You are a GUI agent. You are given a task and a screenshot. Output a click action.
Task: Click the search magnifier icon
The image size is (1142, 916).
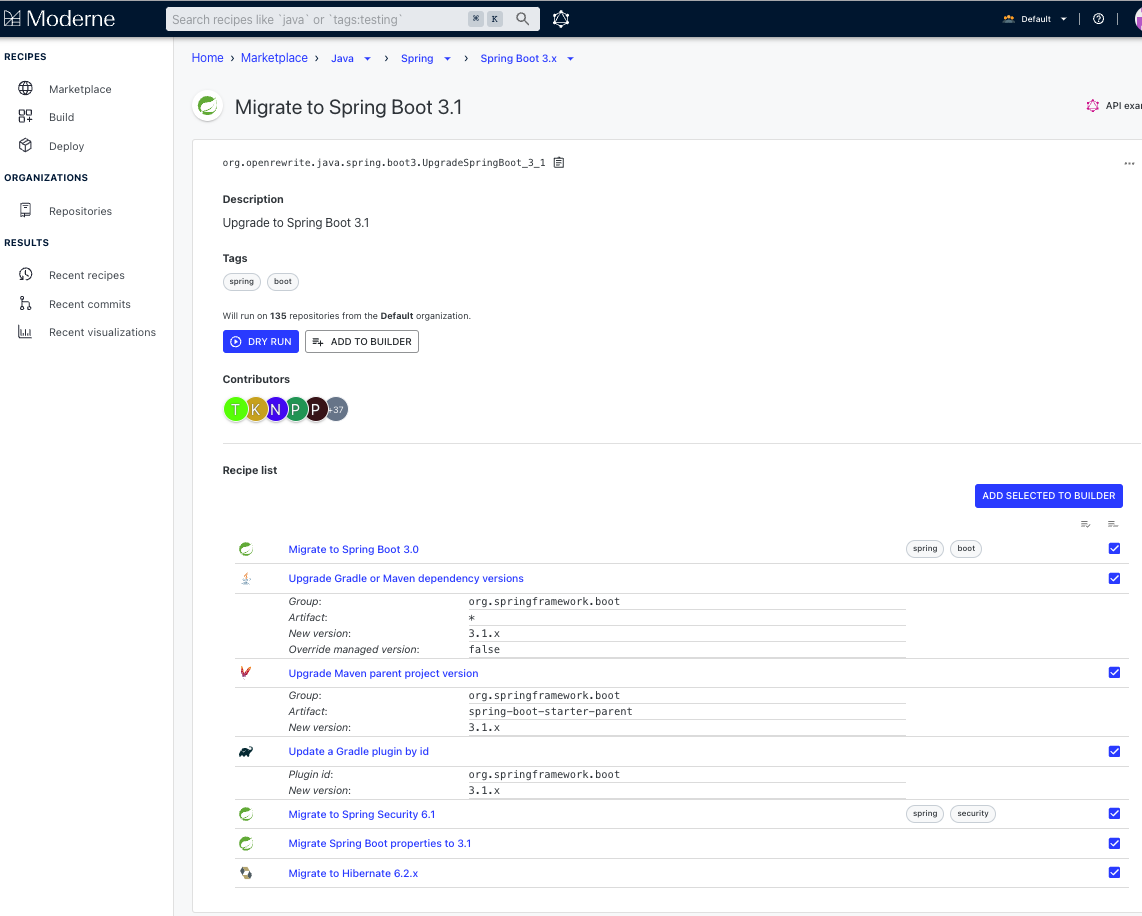pyautogui.click(x=522, y=19)
